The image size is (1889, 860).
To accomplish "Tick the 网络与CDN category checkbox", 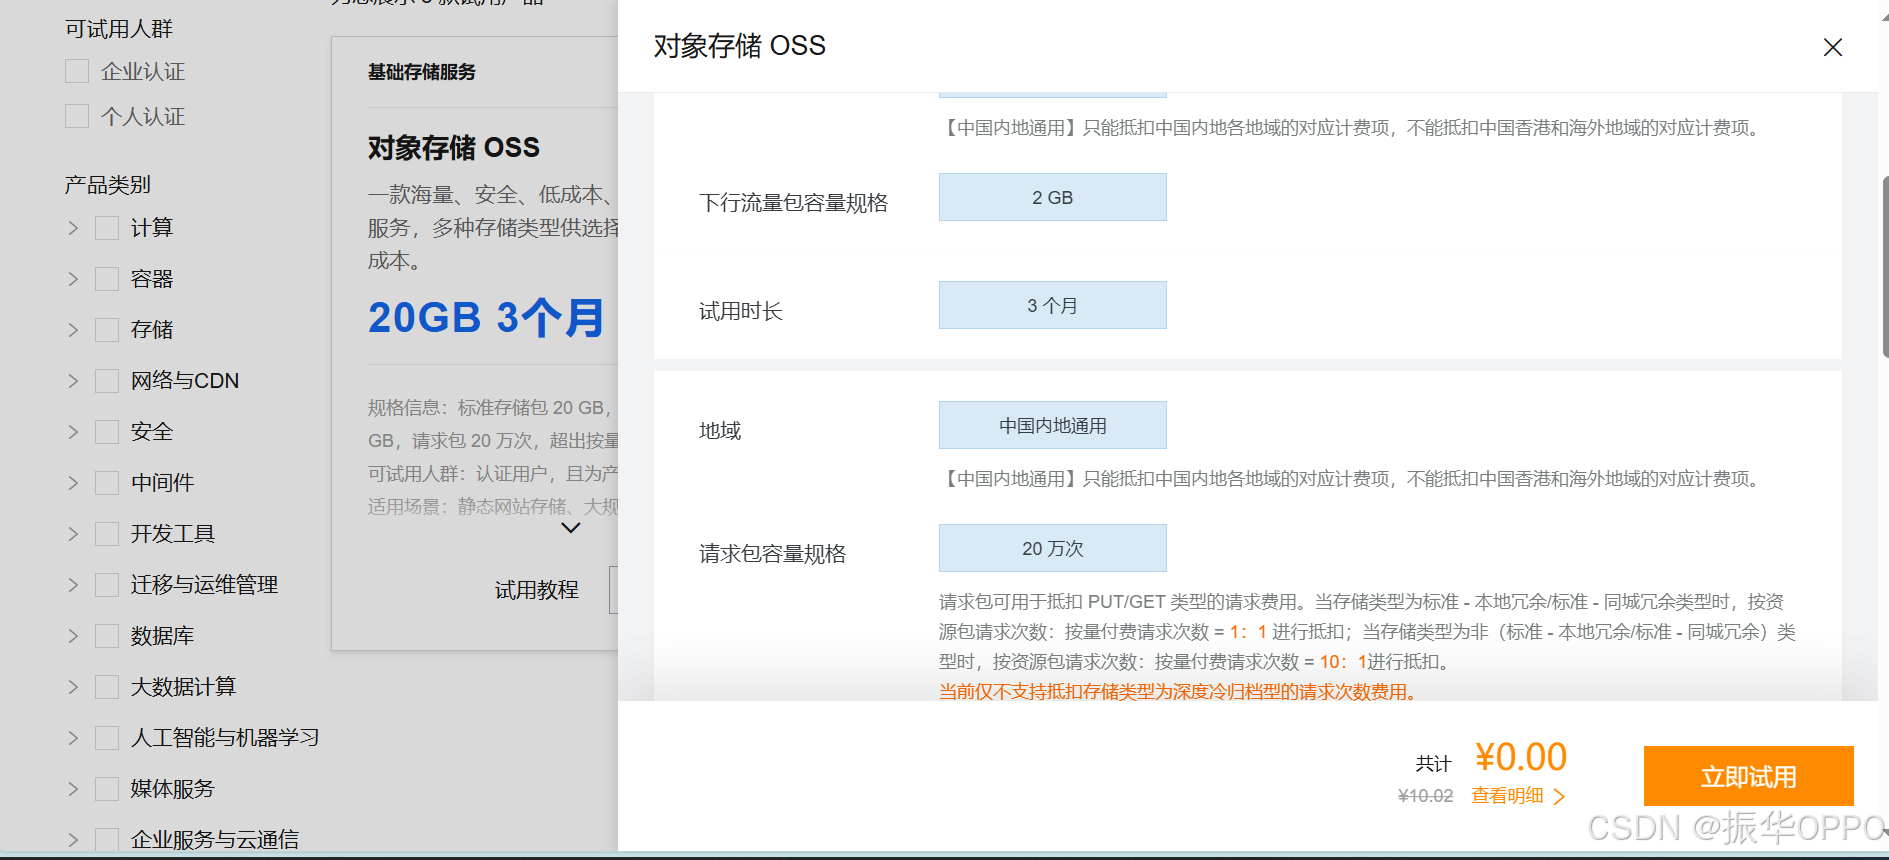I will point(107,381).
